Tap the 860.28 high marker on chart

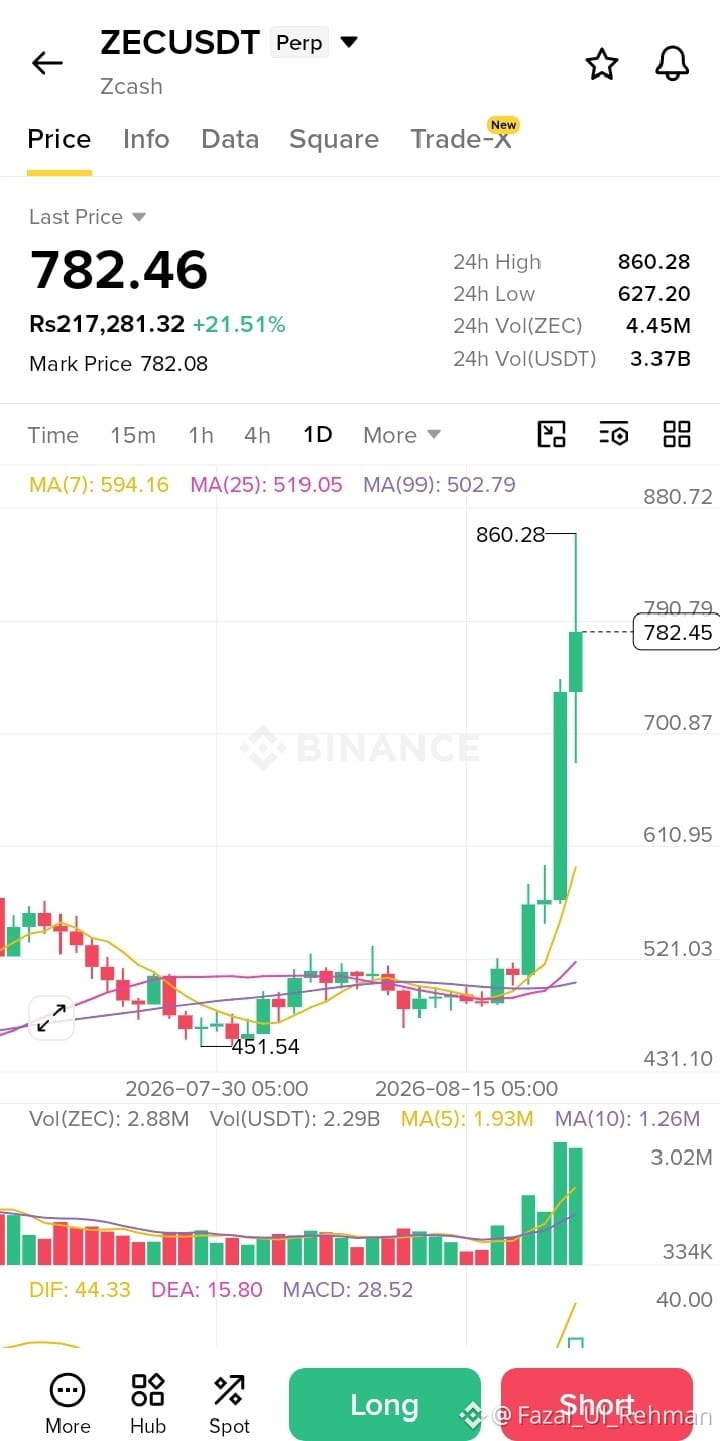(x=510, y=535)
